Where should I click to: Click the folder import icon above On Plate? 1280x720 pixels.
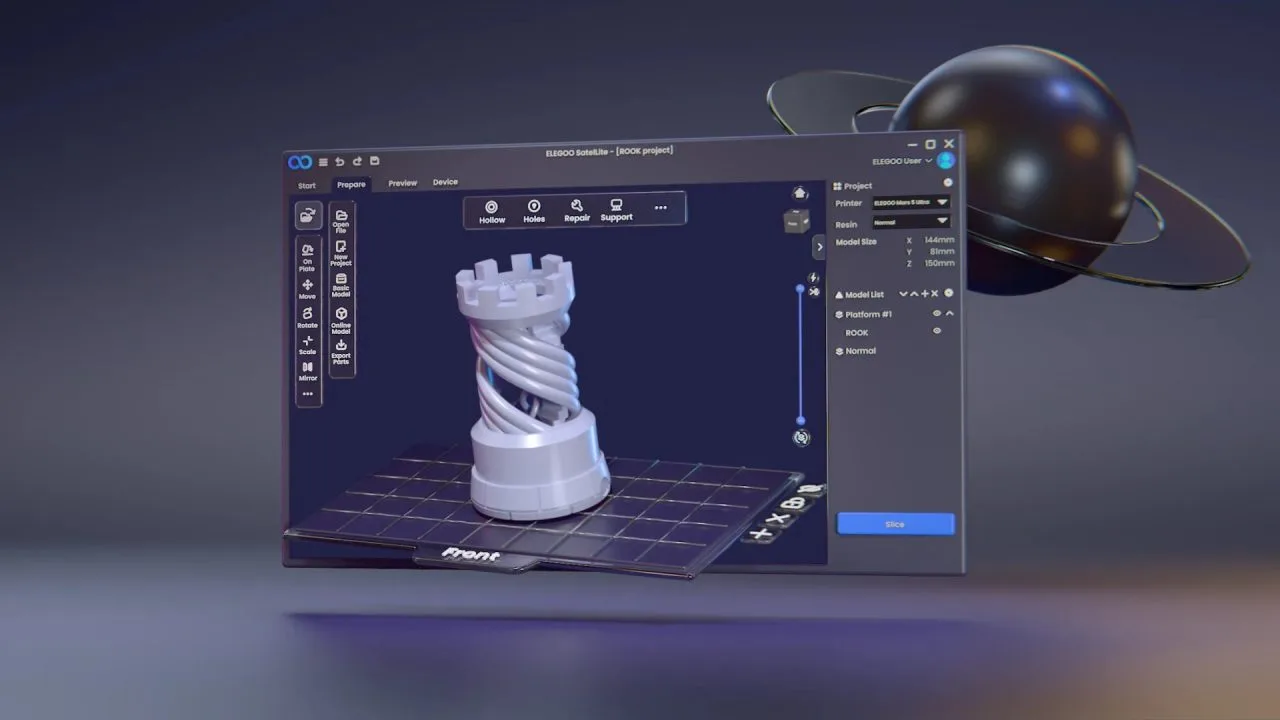click(x=308, y=215)
